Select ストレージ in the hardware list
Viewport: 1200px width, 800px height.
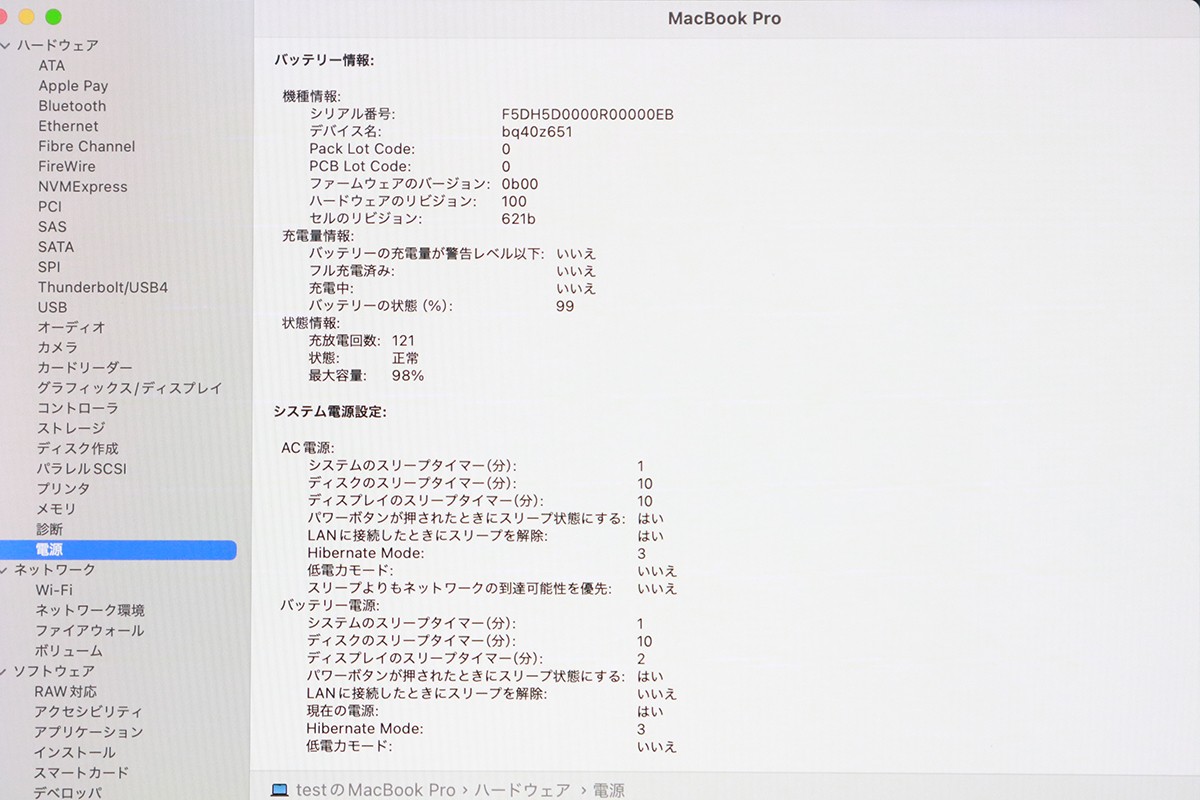(x=71, y=428)
